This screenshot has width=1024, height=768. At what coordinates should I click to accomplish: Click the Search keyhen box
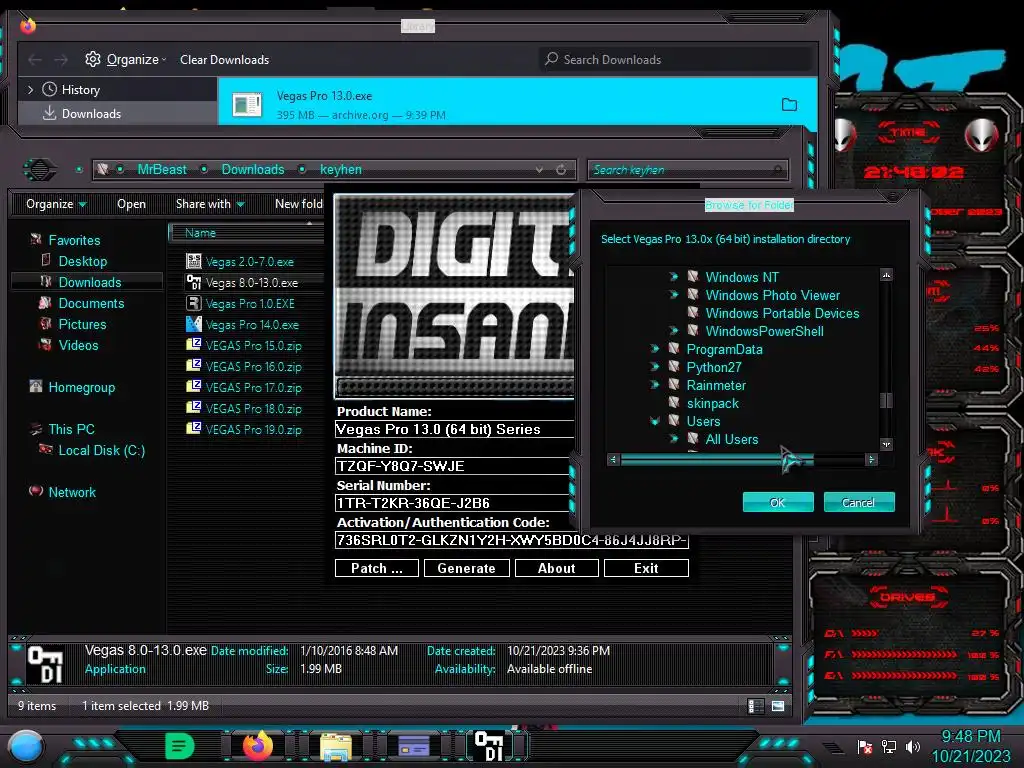pos(688,170)
